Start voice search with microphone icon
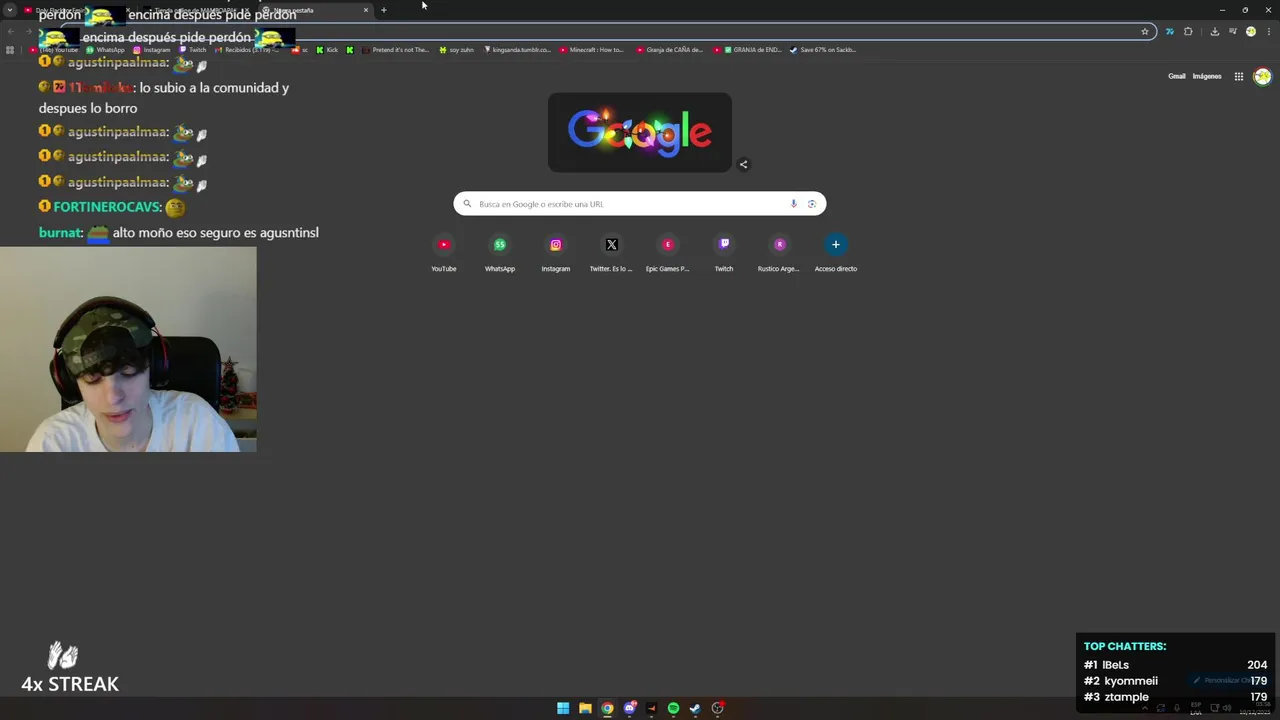 pos(794,204)
